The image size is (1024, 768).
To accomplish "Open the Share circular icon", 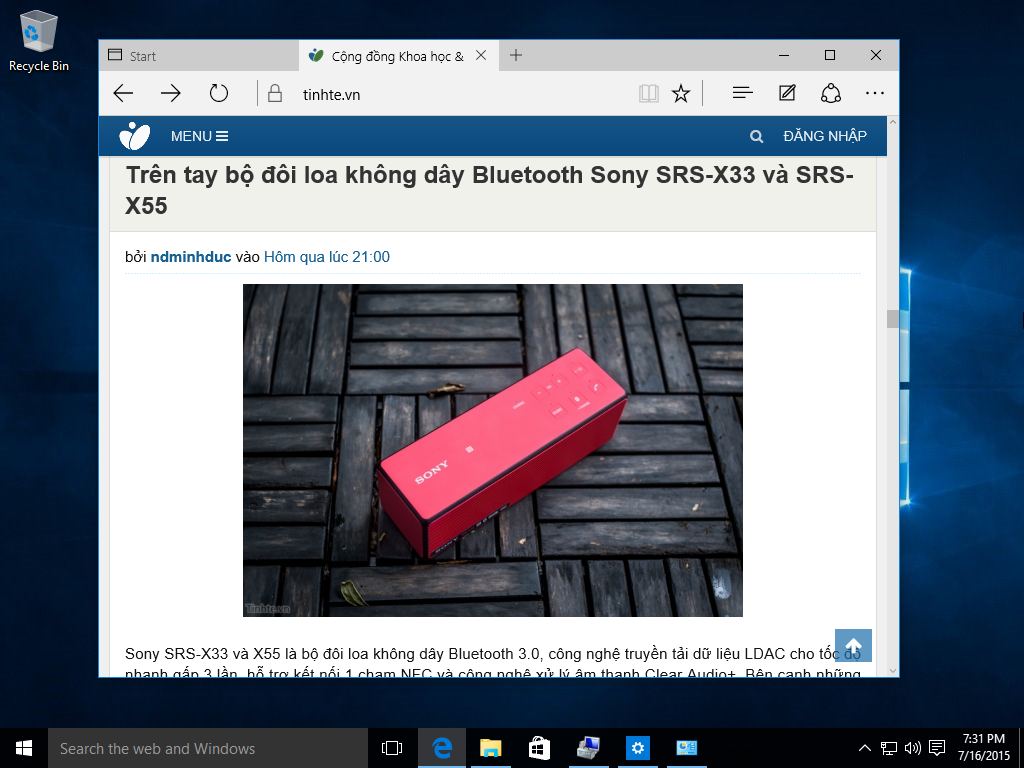I will pyautogui.click(x=831, y=93).
